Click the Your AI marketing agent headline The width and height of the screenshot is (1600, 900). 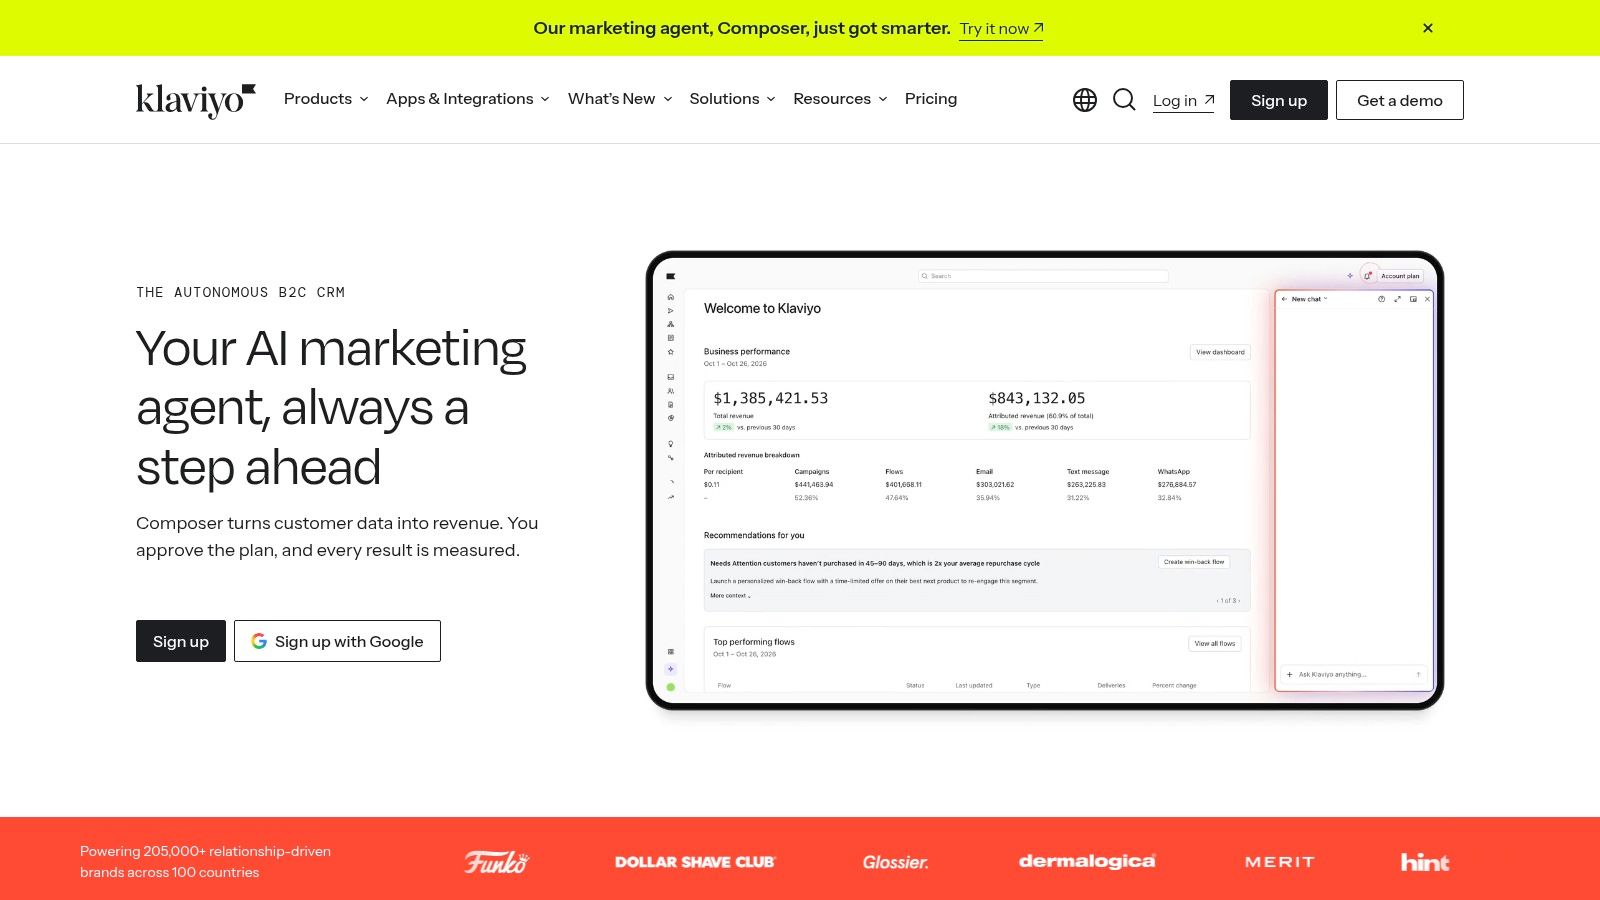point(331,407)
